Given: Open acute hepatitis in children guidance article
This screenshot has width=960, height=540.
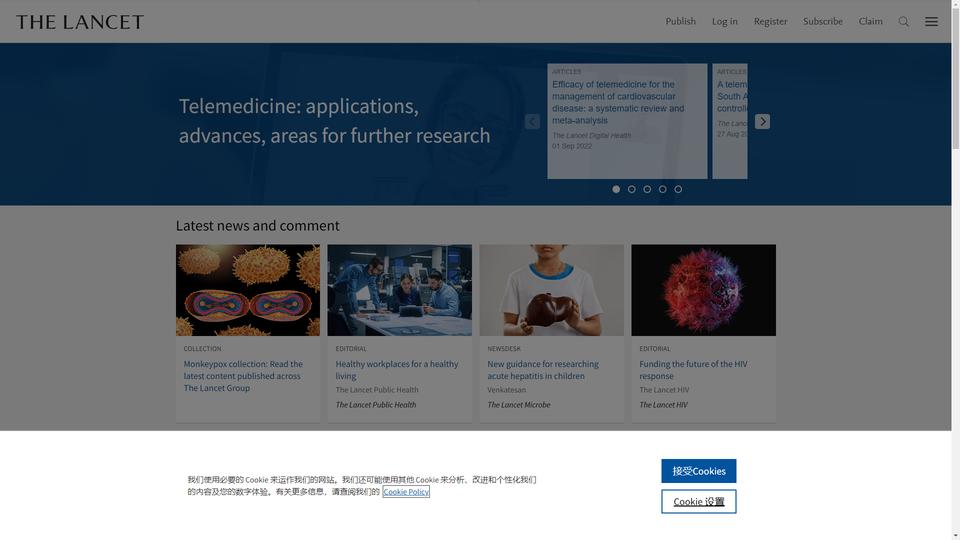Looking at the screenshot, I should [543, 370].
